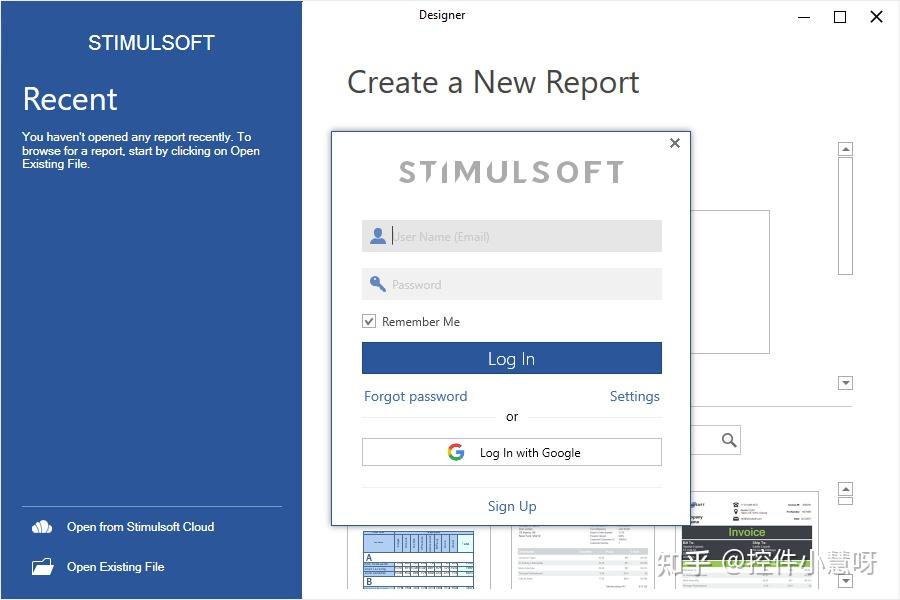Click the upward scroll arrow on the right edge

coord(846,148)
